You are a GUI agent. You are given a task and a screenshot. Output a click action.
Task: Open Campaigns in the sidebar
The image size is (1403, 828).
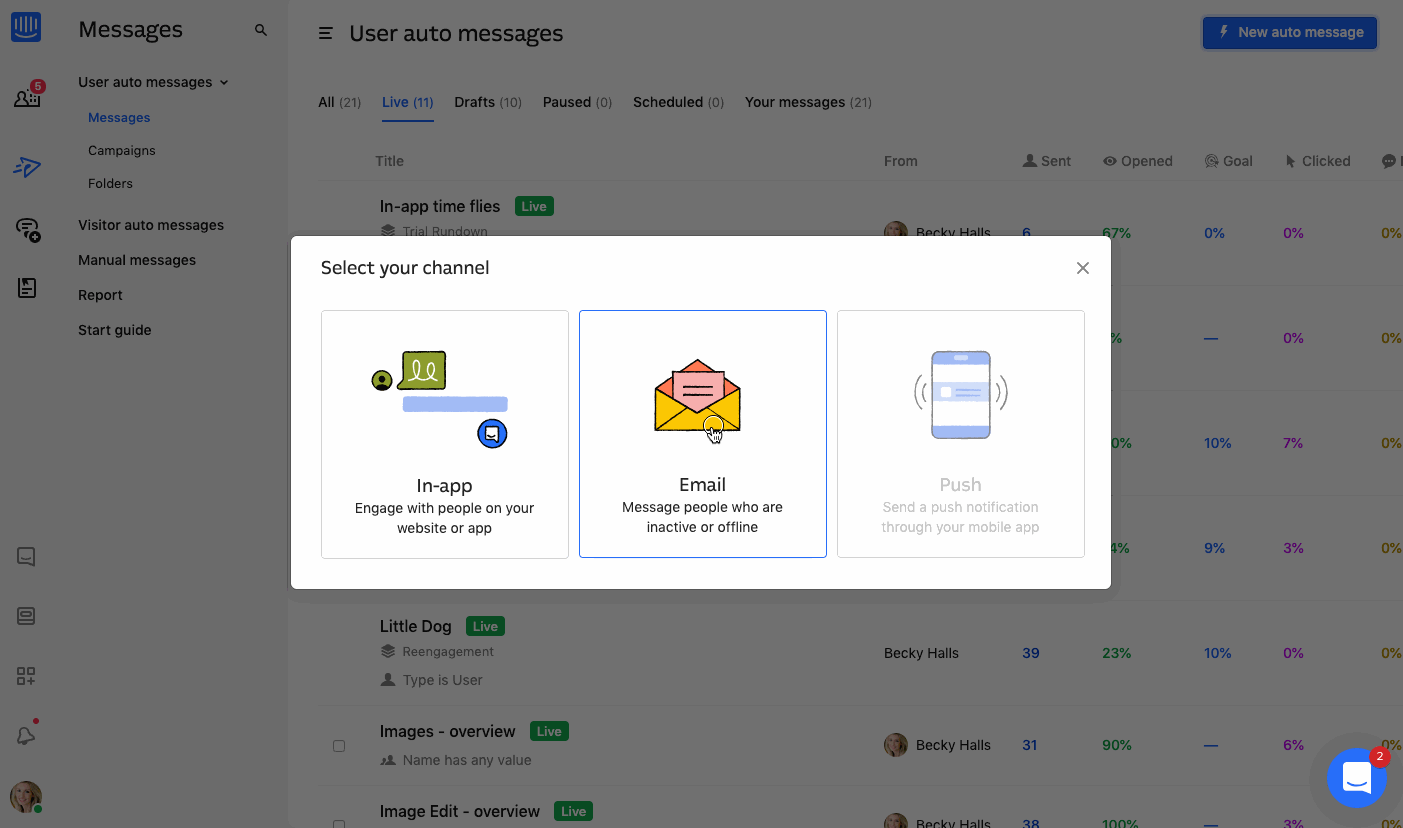pyautogui.click(x=122, y=150)
